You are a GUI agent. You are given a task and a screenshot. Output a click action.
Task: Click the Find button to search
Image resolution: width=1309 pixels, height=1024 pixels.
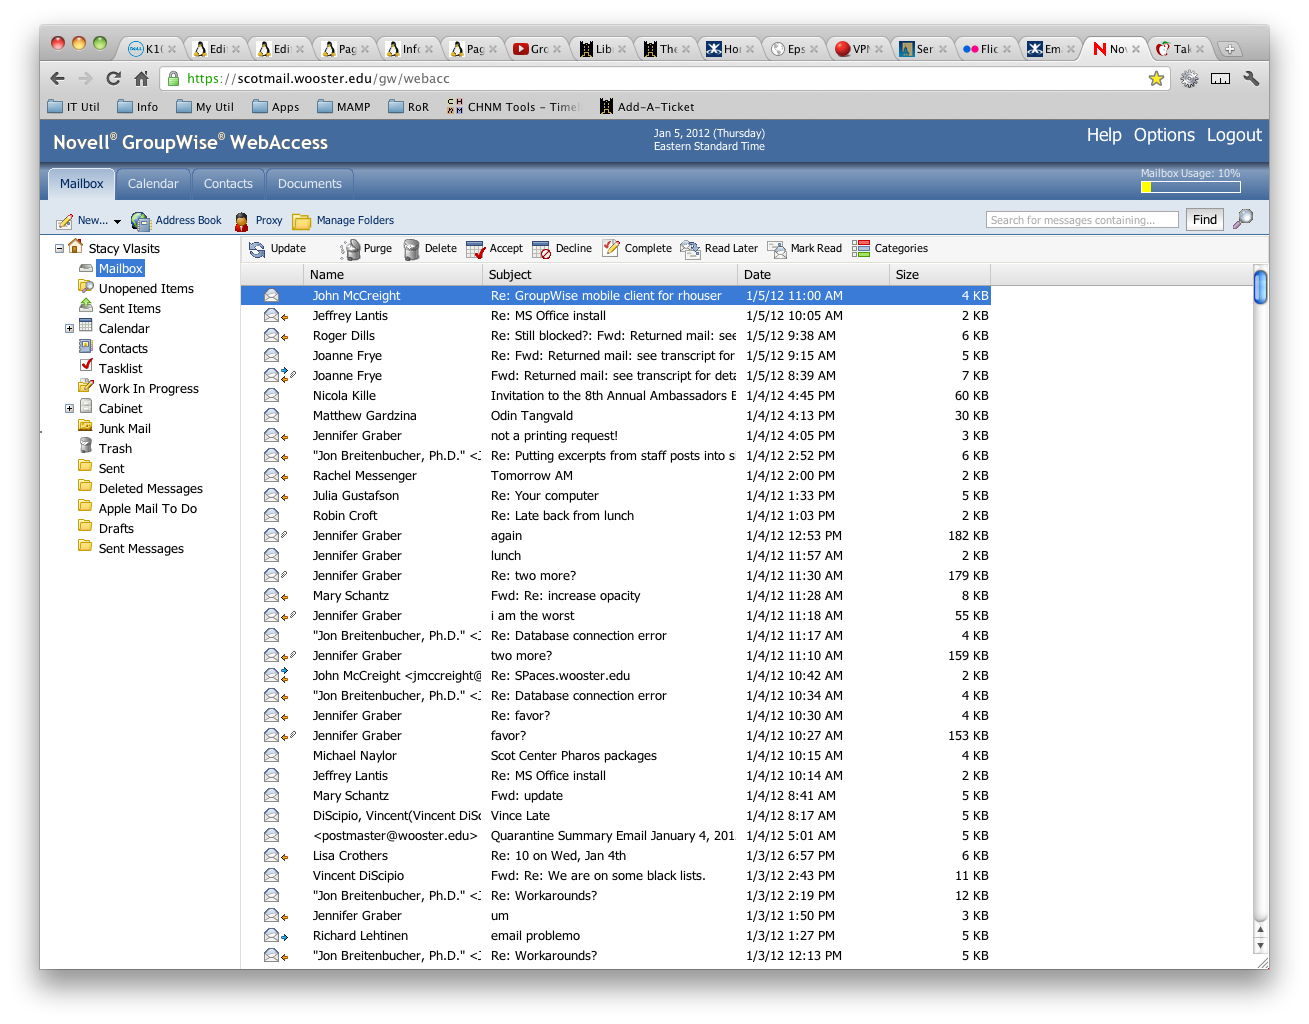tap(1204, 219)
